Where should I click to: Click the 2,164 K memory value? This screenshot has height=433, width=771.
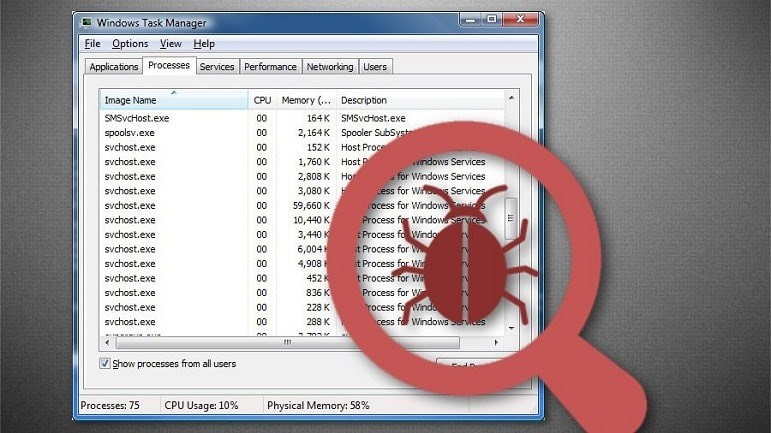tap(314, 133)
